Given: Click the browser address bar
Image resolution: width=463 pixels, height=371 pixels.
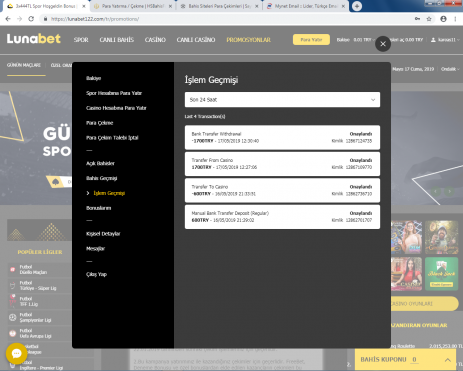Looking at the screenshot, I should click(x=227, y=19).
